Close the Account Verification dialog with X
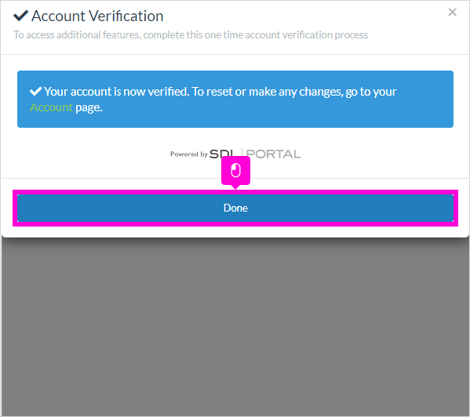The height and width of the screenshot is (417, 470). coord(452,12)
